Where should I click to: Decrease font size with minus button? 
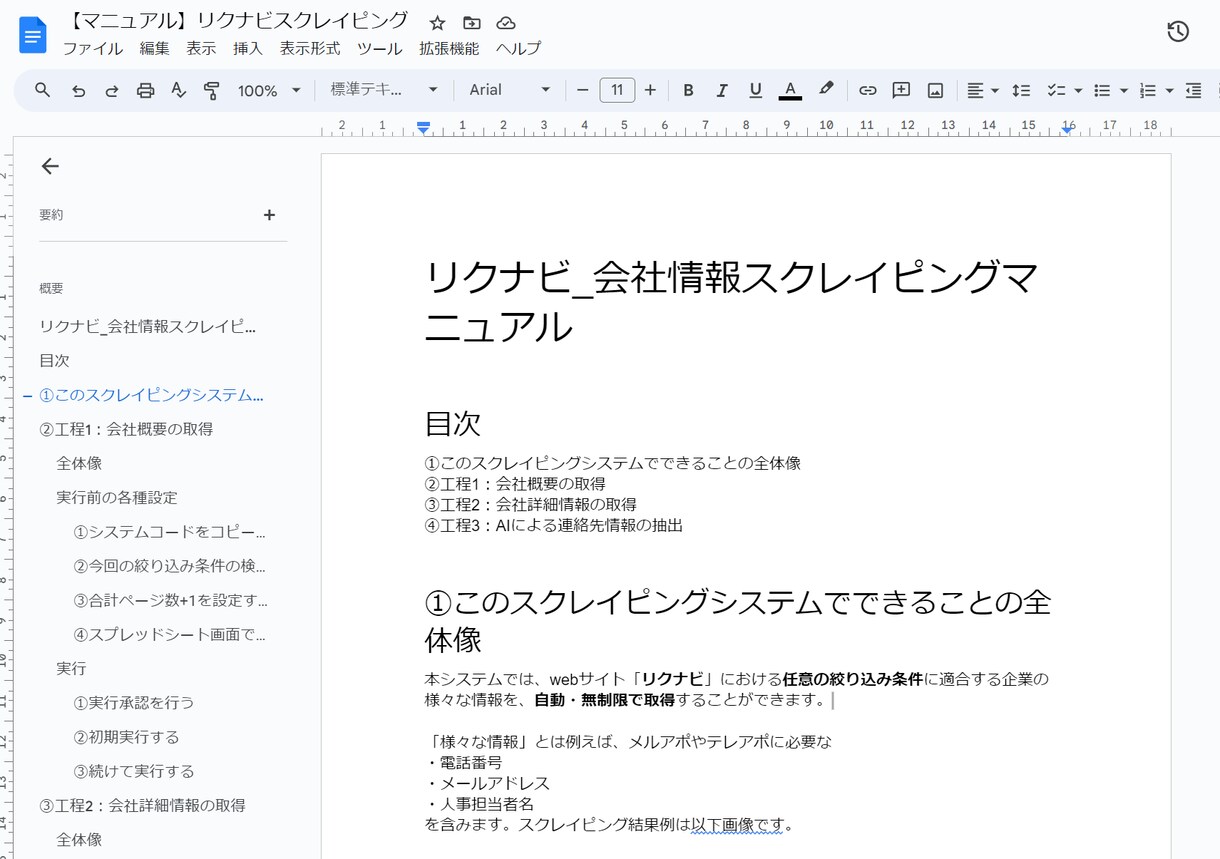(x=583, y=90)
